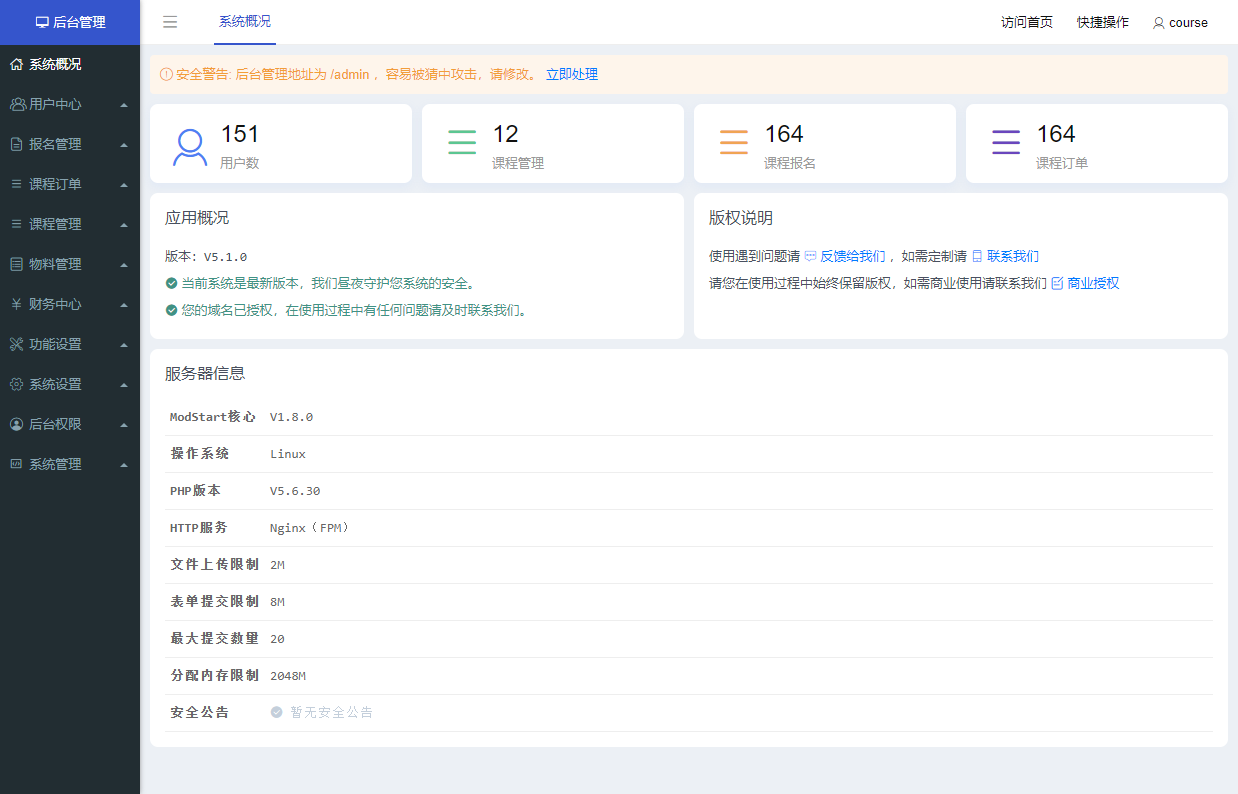Click the 版本: V5.1.0 text
This screenshot has width=1238, height=794.
click(x=206, y=257)
